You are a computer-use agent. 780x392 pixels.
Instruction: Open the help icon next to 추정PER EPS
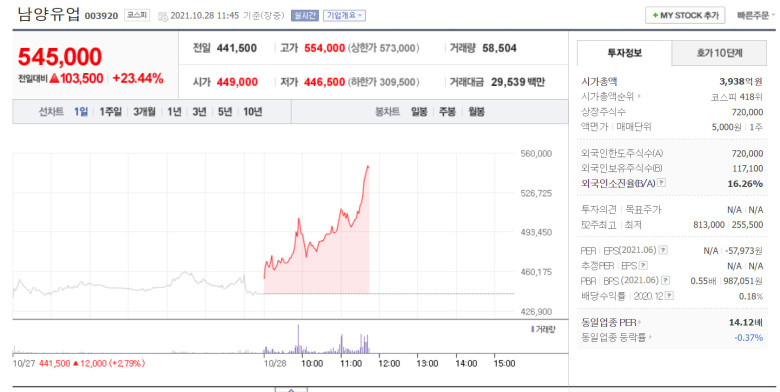click(x=643, y=266)
